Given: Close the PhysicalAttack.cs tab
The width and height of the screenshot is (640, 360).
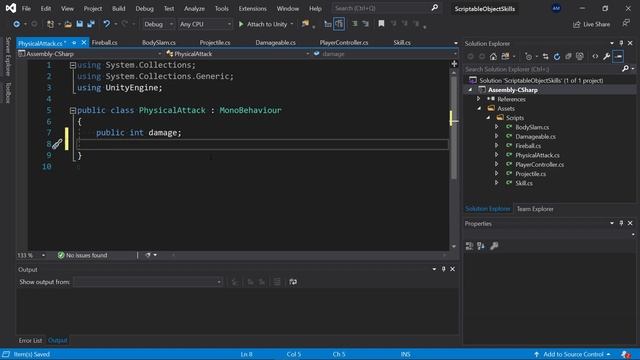Looking at the screenshot, I should click(84, 42).
